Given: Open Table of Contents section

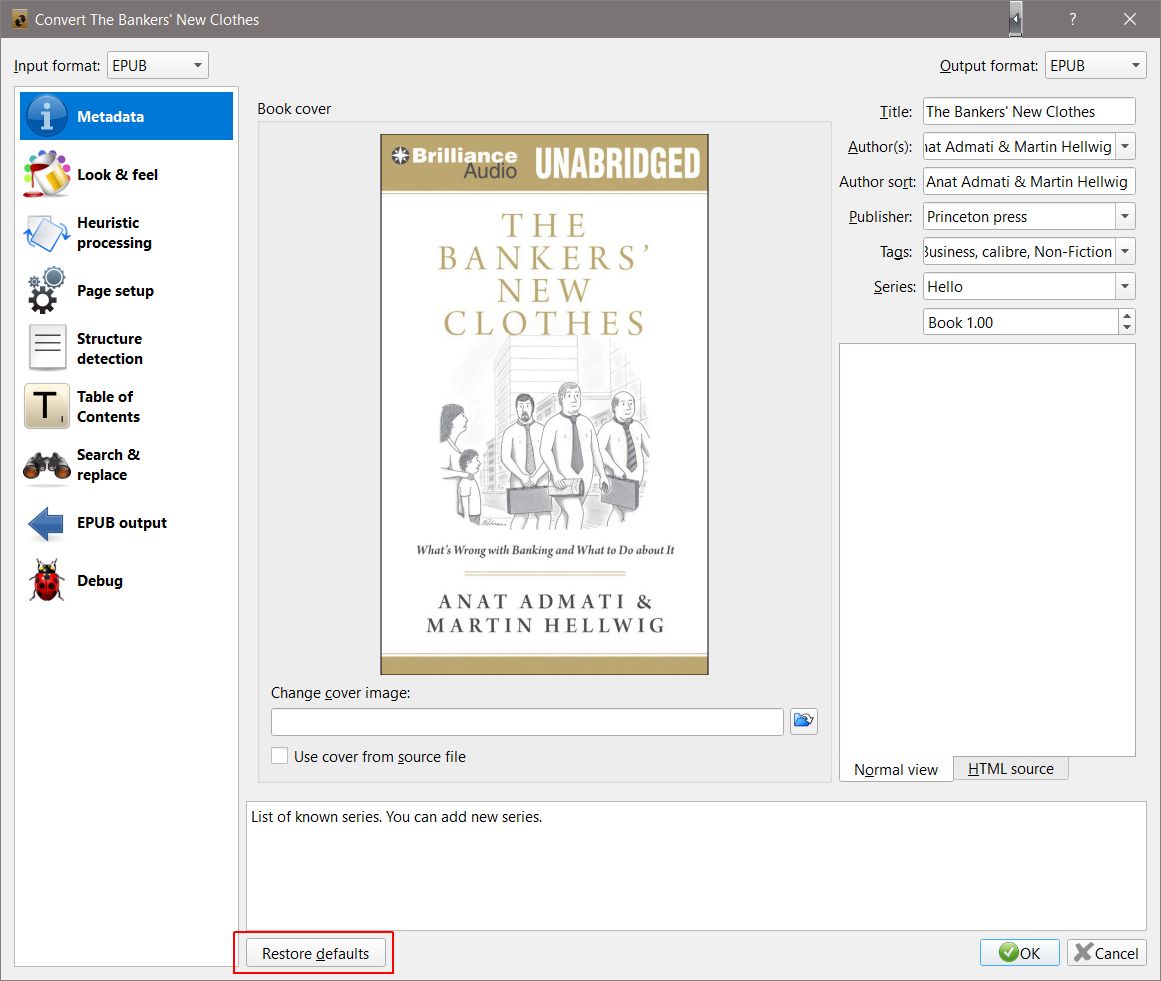Looking at the screenshot, I should click(126, 406).
